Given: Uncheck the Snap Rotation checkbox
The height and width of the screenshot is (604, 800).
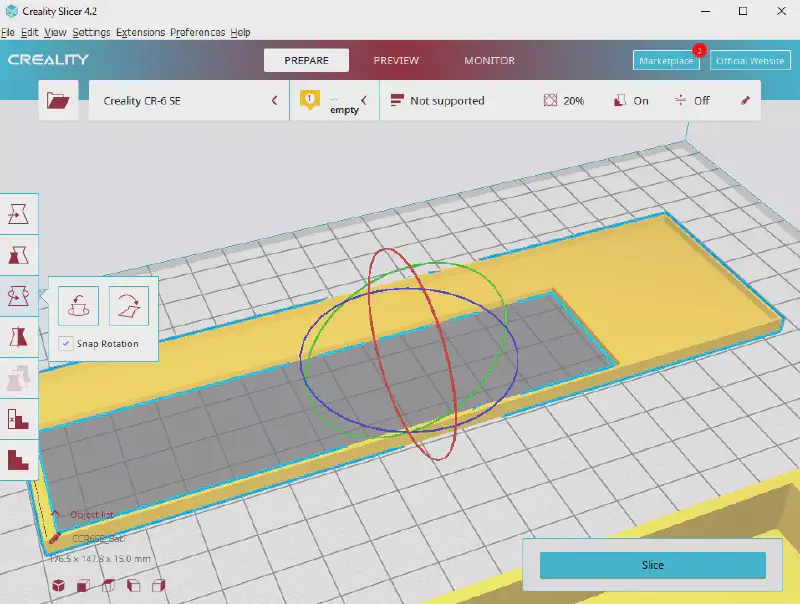Looking at the screenshot, I should click(x=66, y=343).
